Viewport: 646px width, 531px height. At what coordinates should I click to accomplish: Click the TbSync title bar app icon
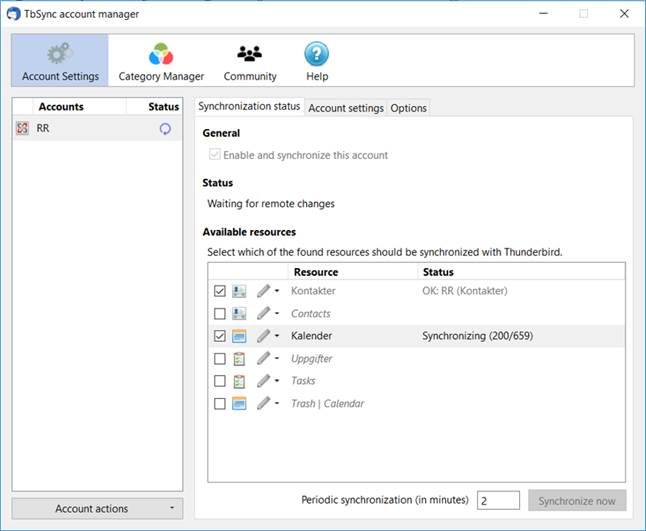pos(14,14)
